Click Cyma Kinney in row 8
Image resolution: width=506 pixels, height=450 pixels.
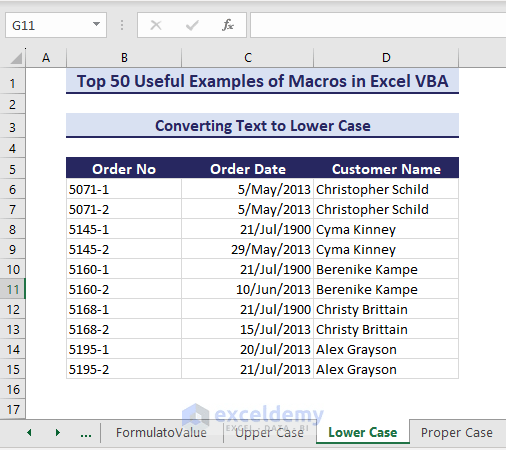[386, 229]
